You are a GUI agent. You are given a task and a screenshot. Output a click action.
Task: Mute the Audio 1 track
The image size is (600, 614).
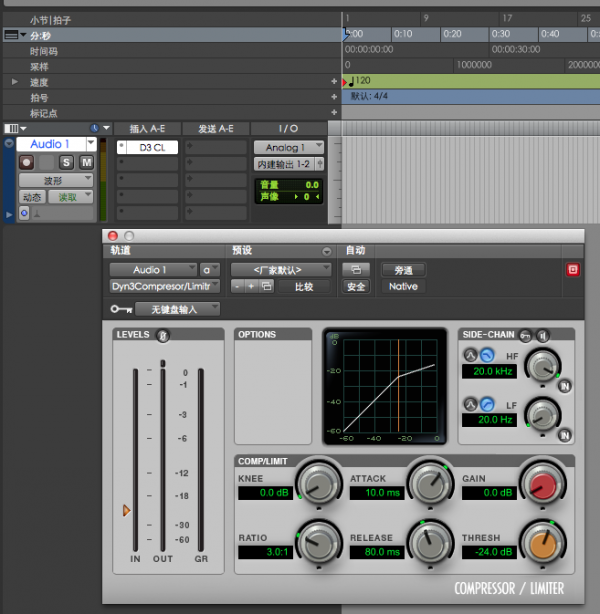86,162
